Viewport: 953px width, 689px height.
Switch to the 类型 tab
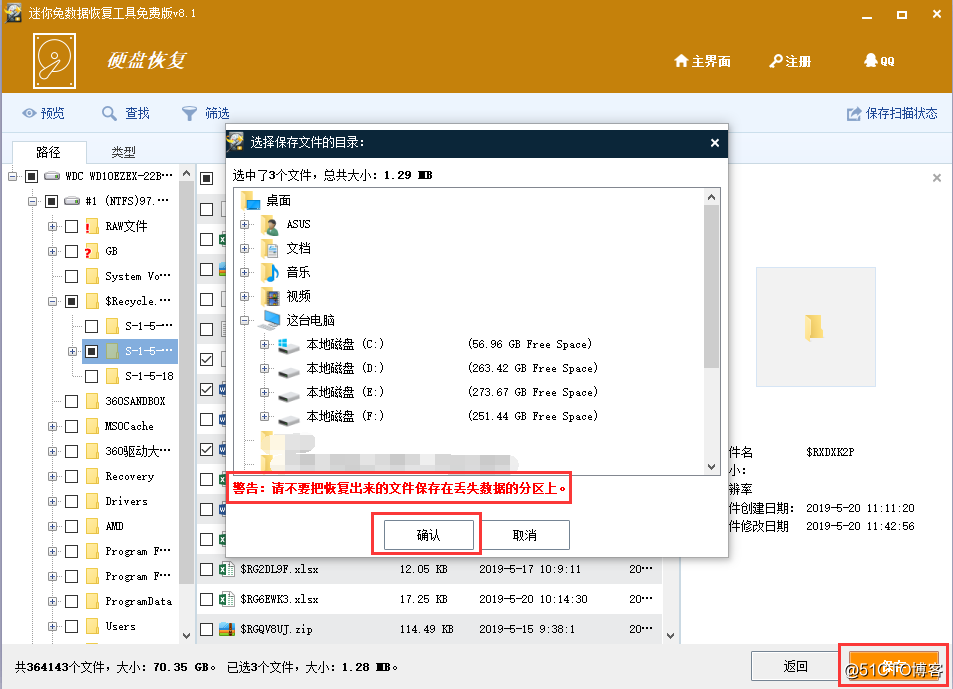123,152
